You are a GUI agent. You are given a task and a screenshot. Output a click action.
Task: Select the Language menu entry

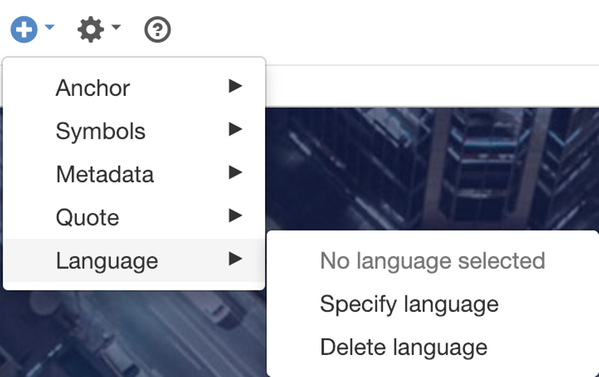coord(134,260)
